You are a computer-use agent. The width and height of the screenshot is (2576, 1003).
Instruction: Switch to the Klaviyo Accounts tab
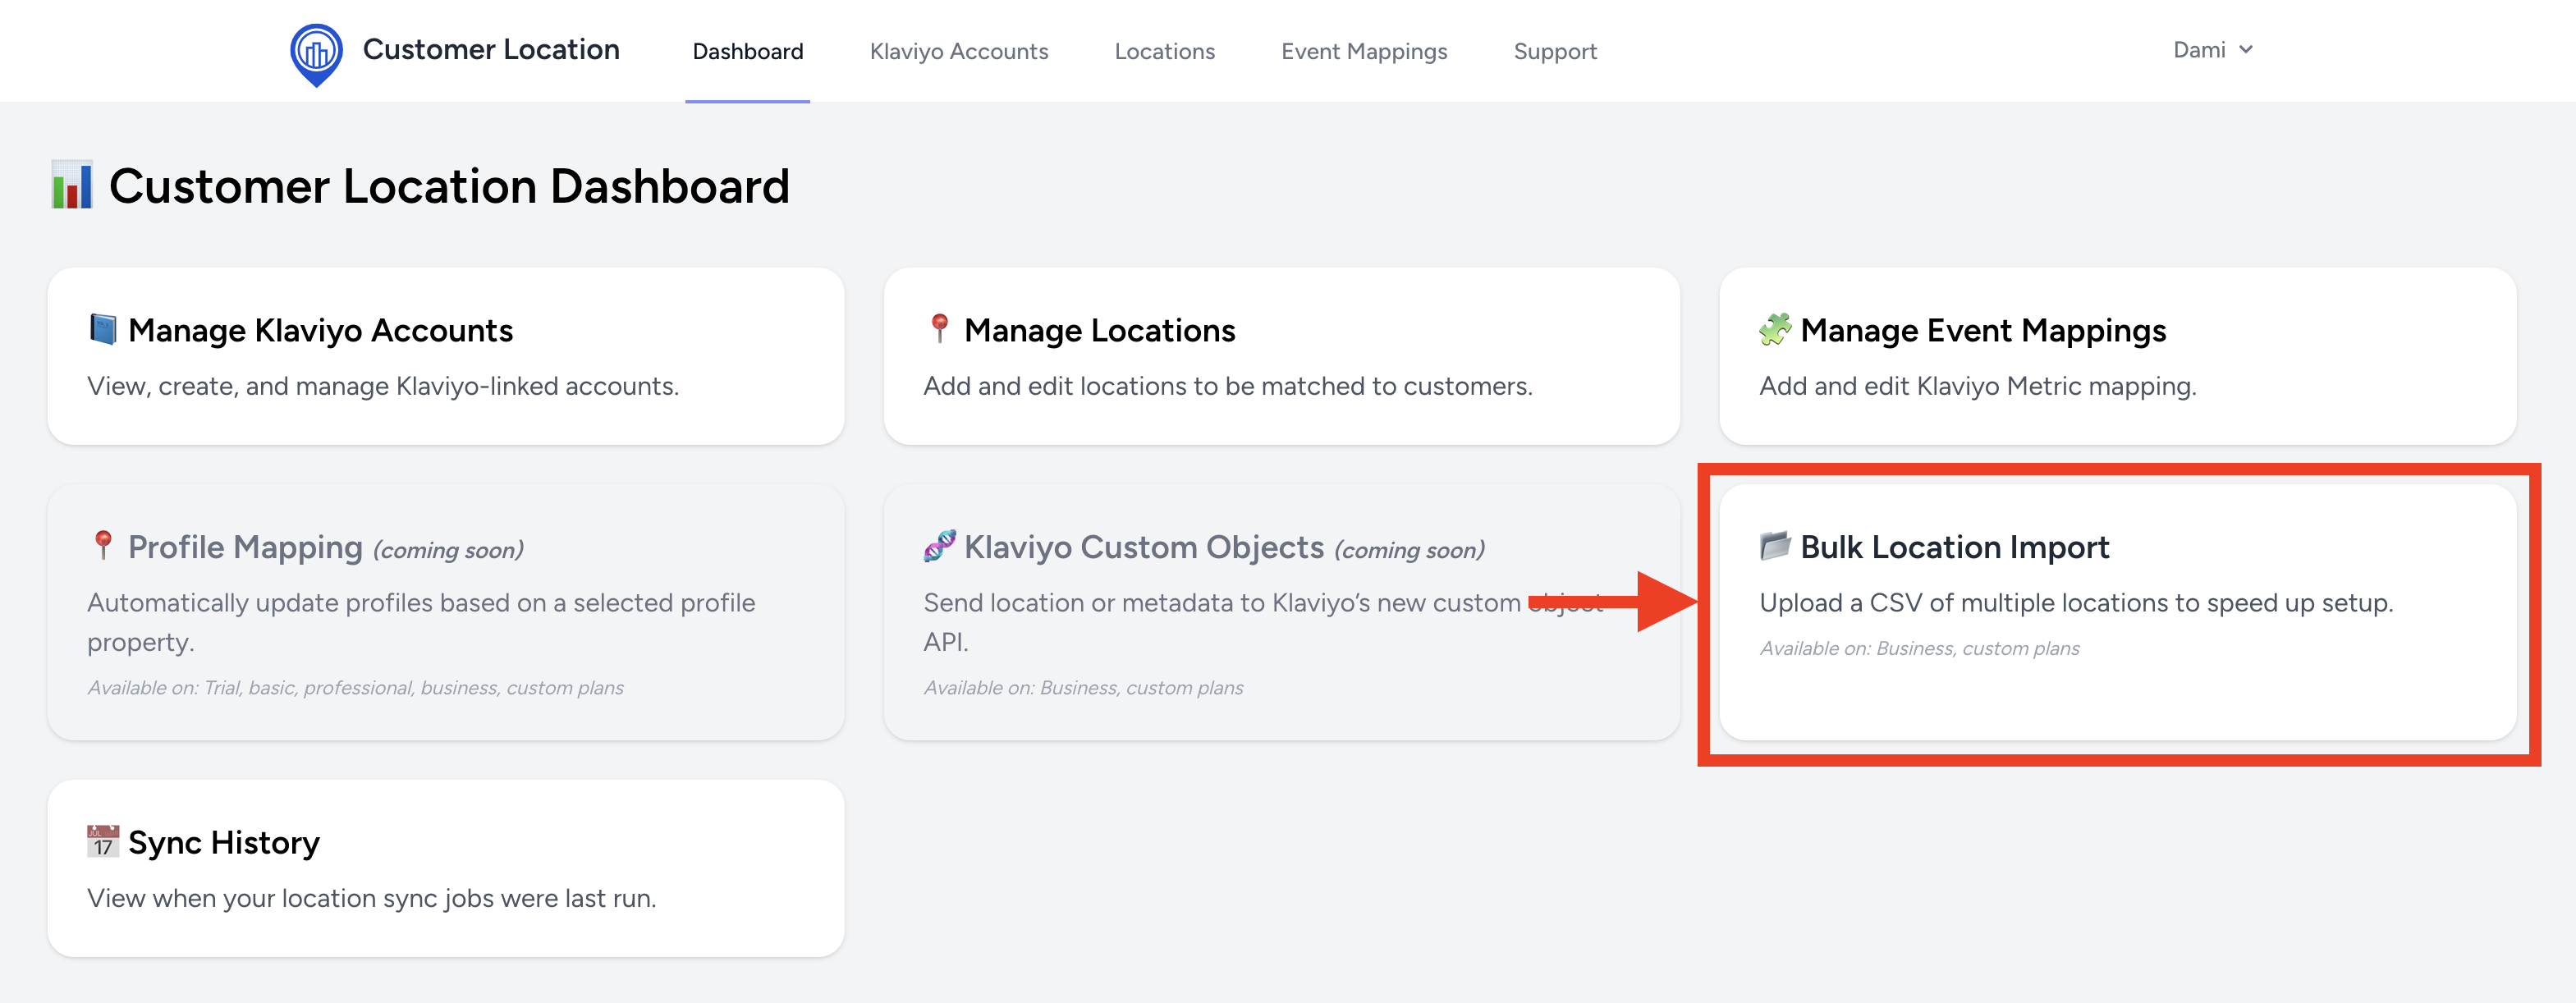click(x=958, y=51)
